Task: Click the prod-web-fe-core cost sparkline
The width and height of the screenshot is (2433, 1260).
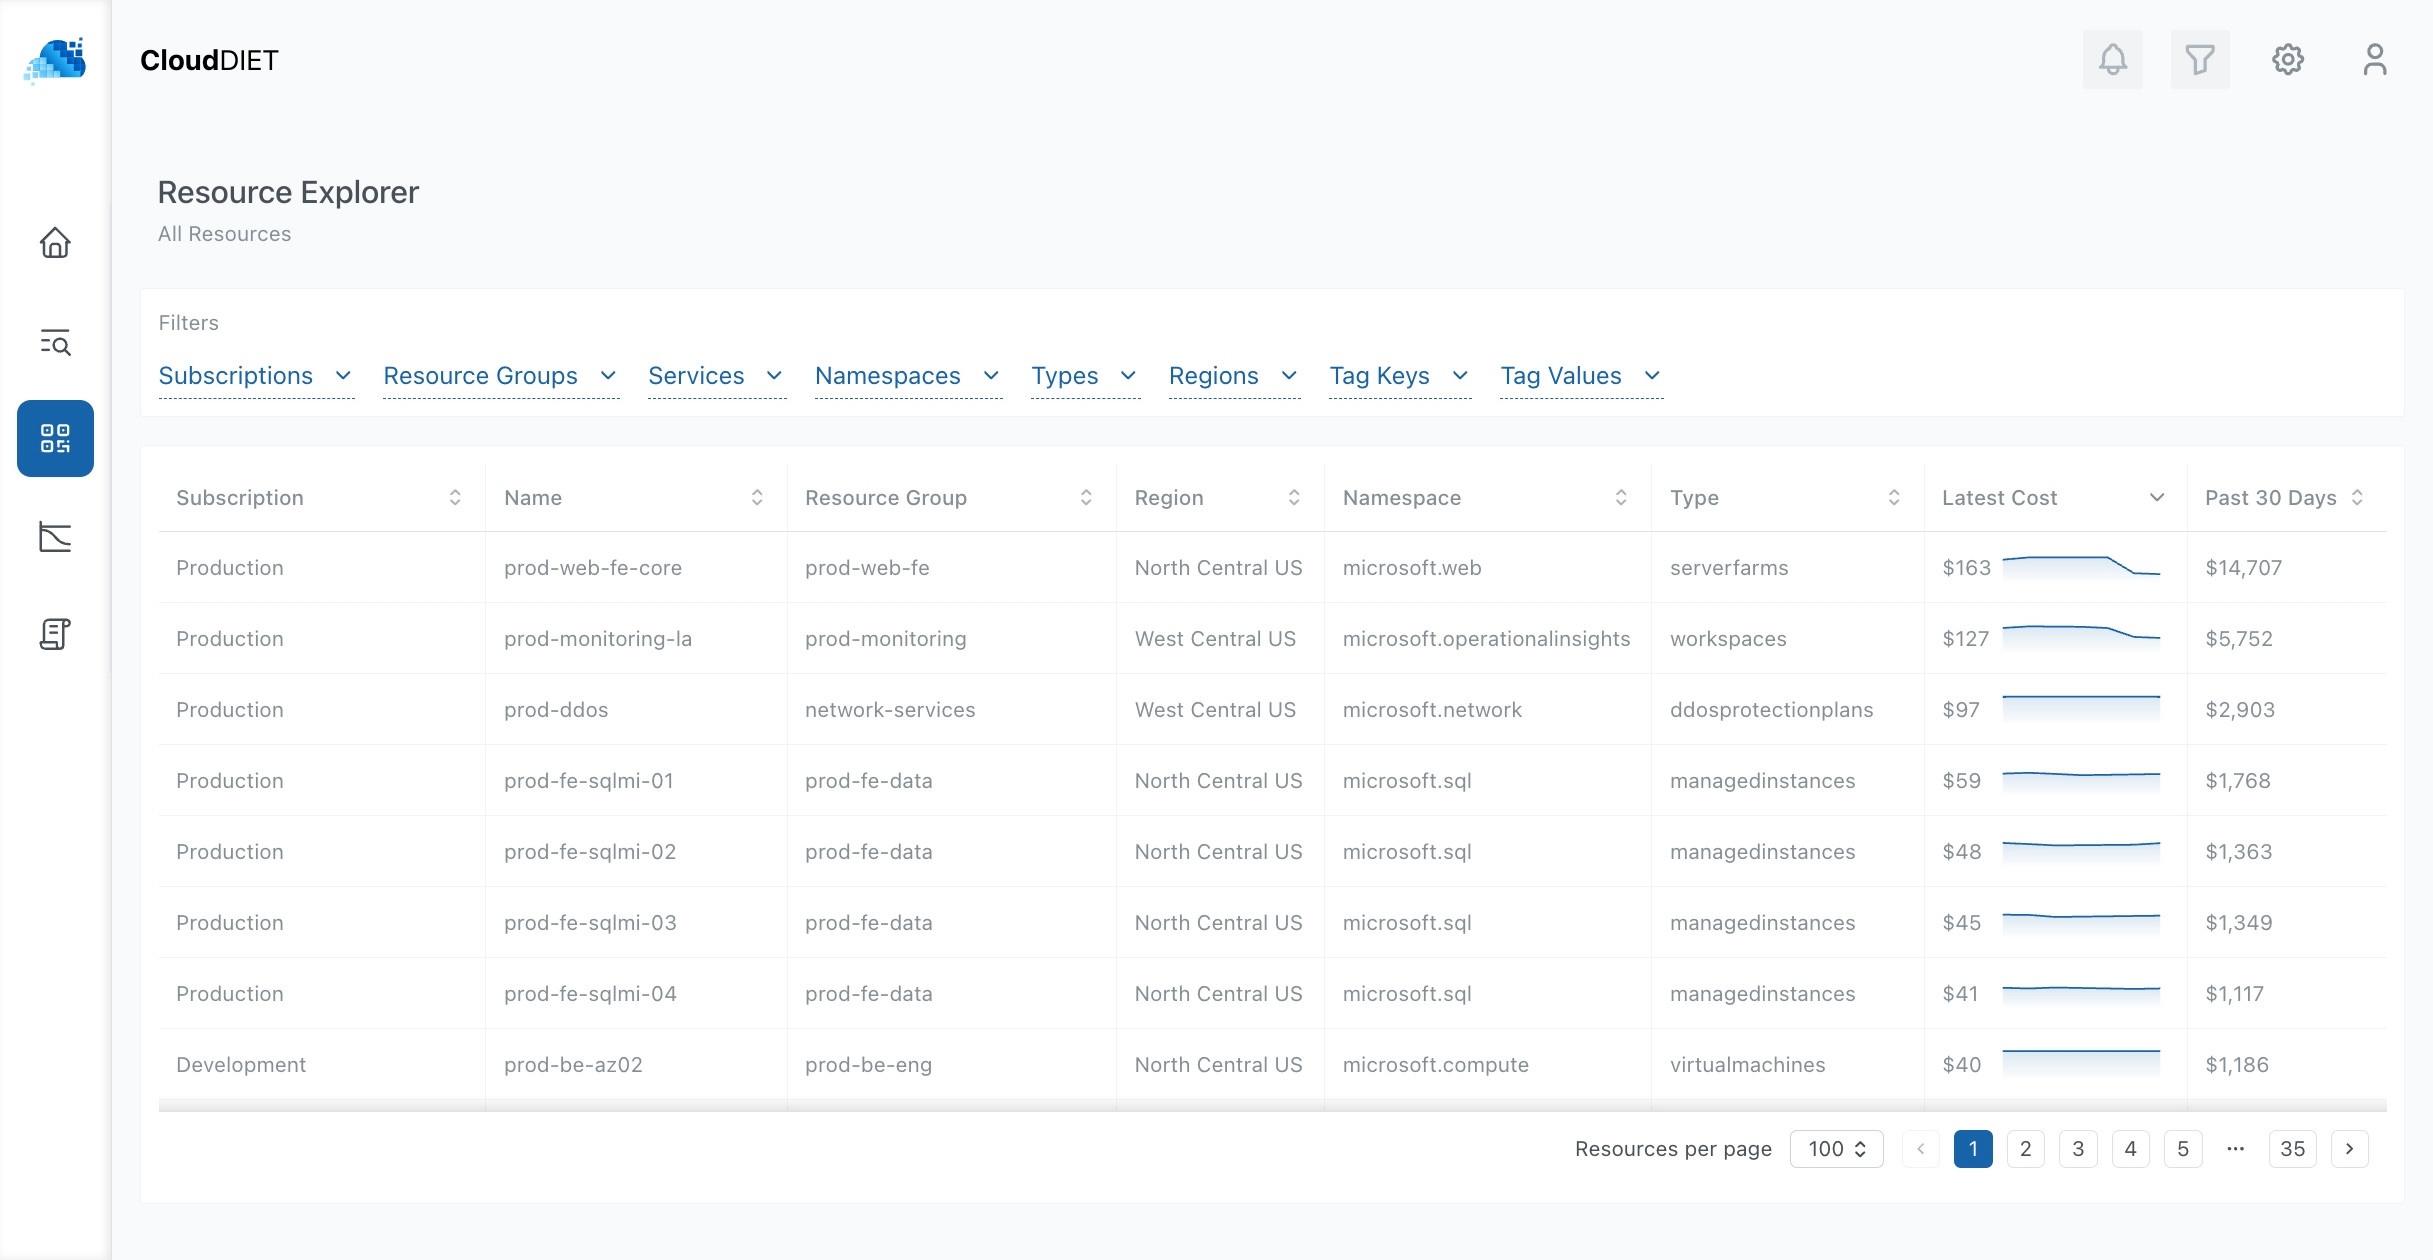Action: pos(2081,567)
